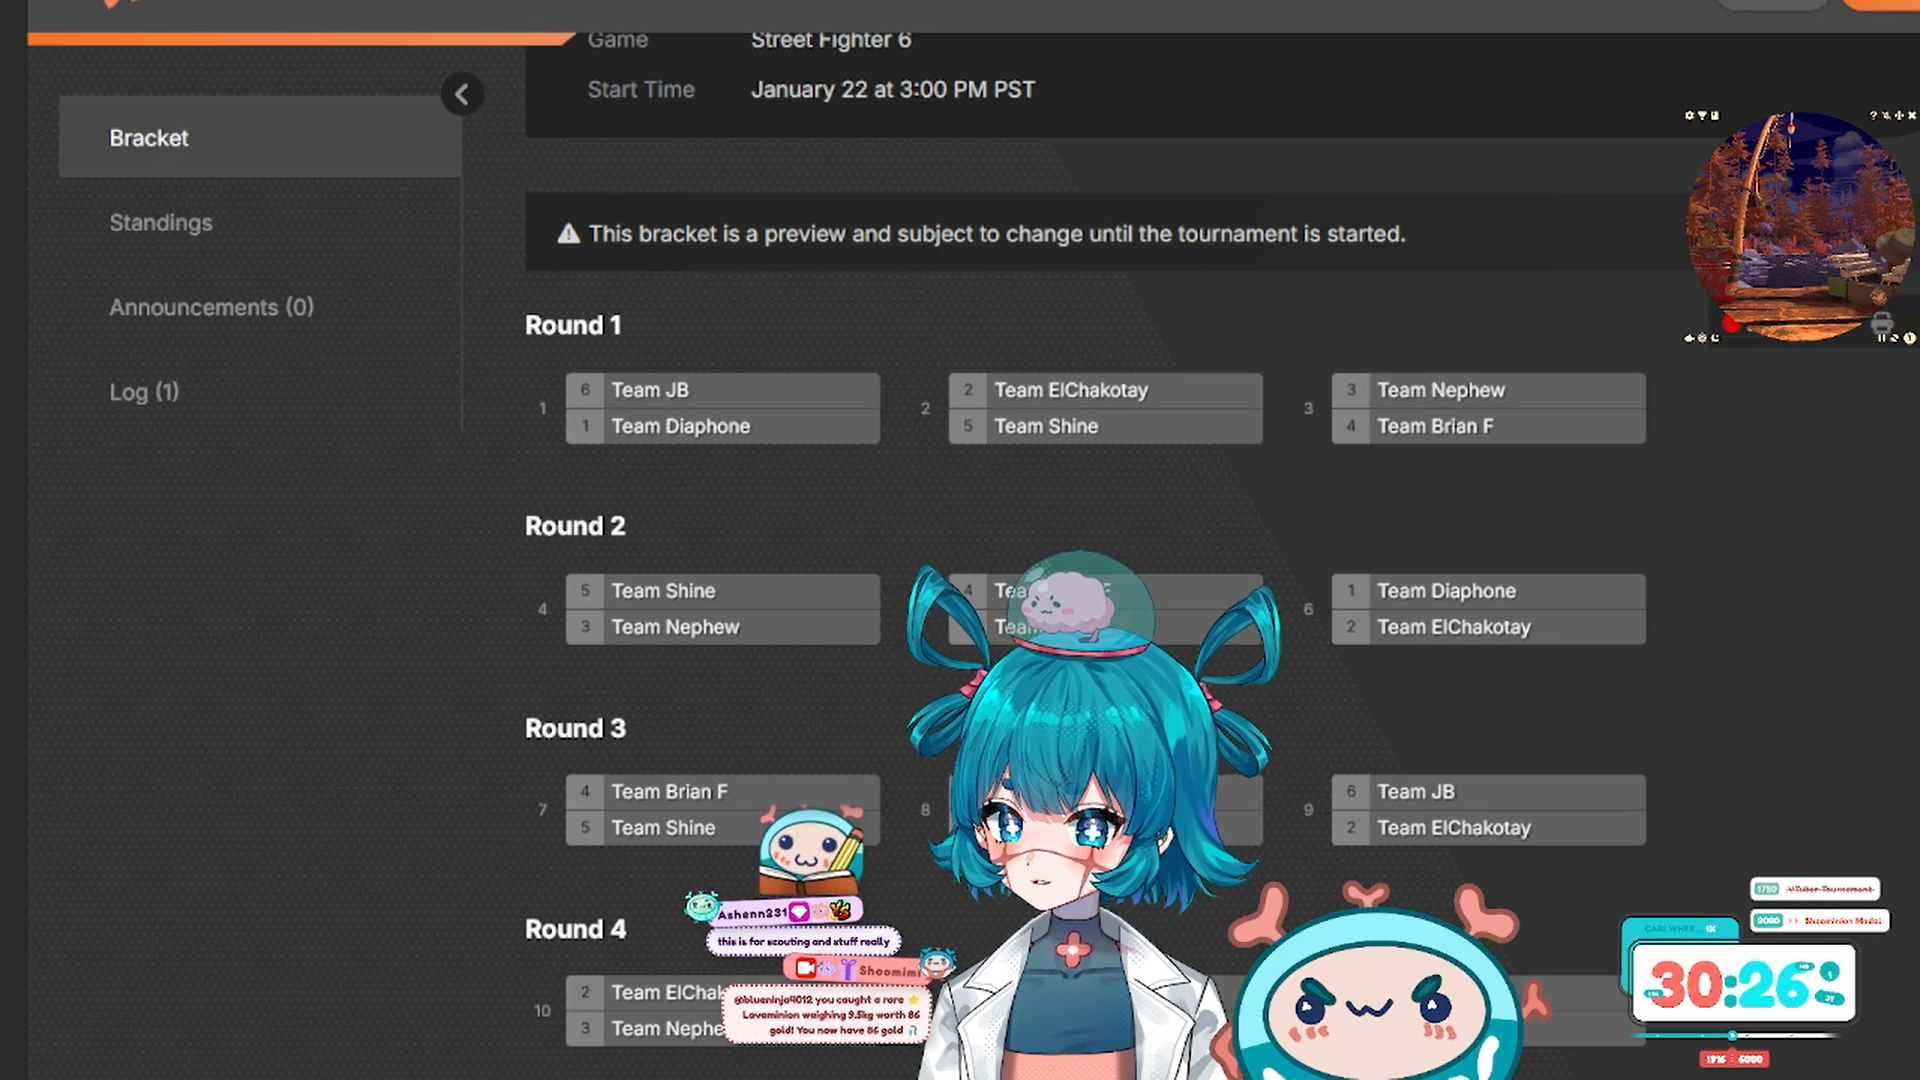This screenshot has height=1080, width=1920.
Task: Open Announcements (0) in sidebar
Action: pos(211,307)
